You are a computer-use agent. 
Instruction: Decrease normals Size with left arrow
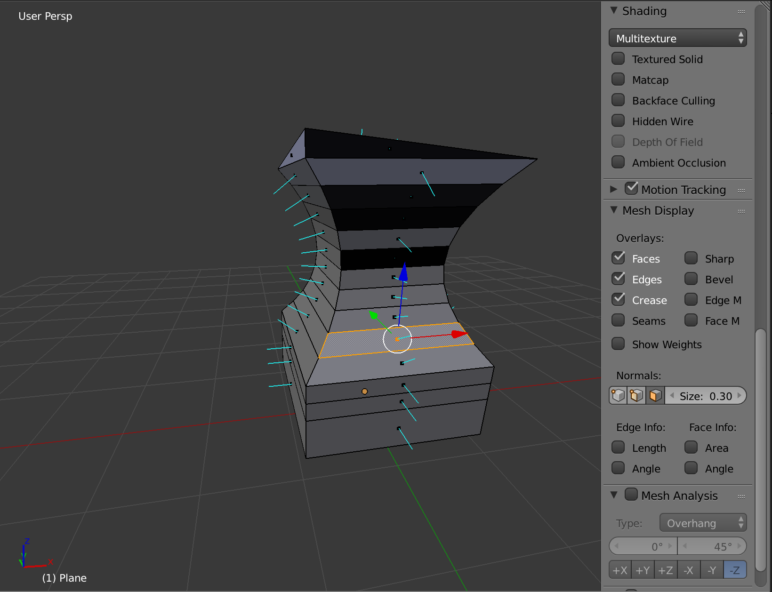click(672, 396)
